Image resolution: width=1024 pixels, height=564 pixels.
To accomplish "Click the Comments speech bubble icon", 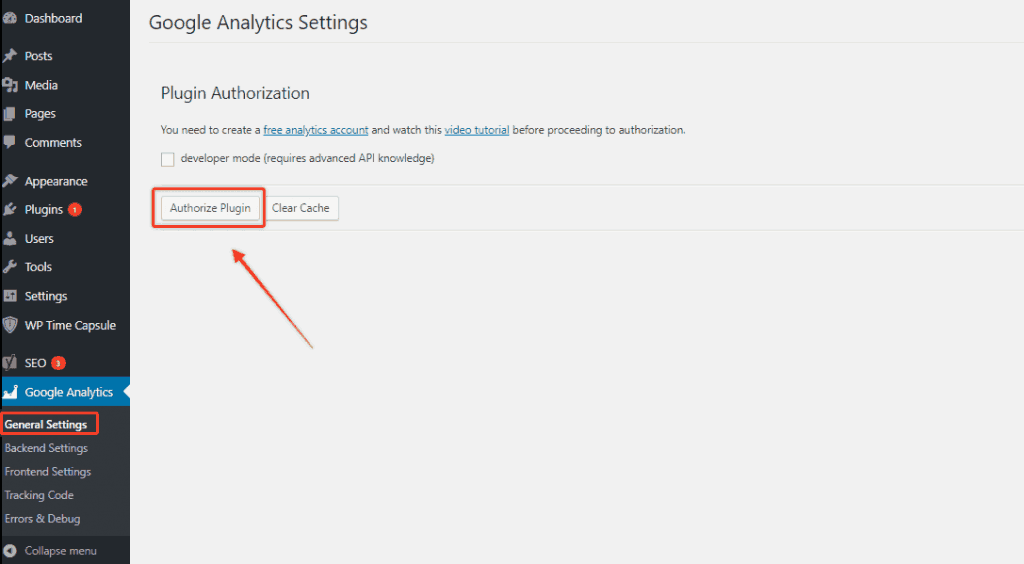I will pos(10,142).
